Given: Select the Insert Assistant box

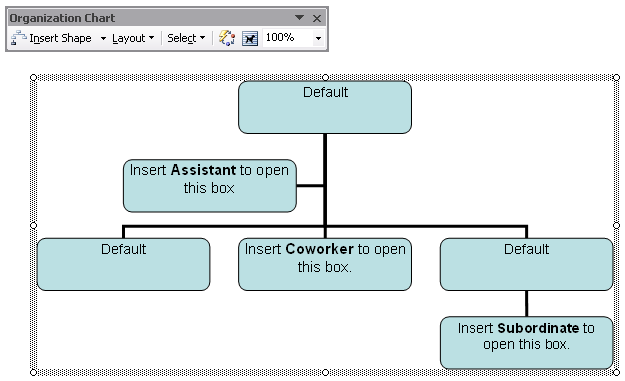Looking at the screenshot, I should point(210,186).
